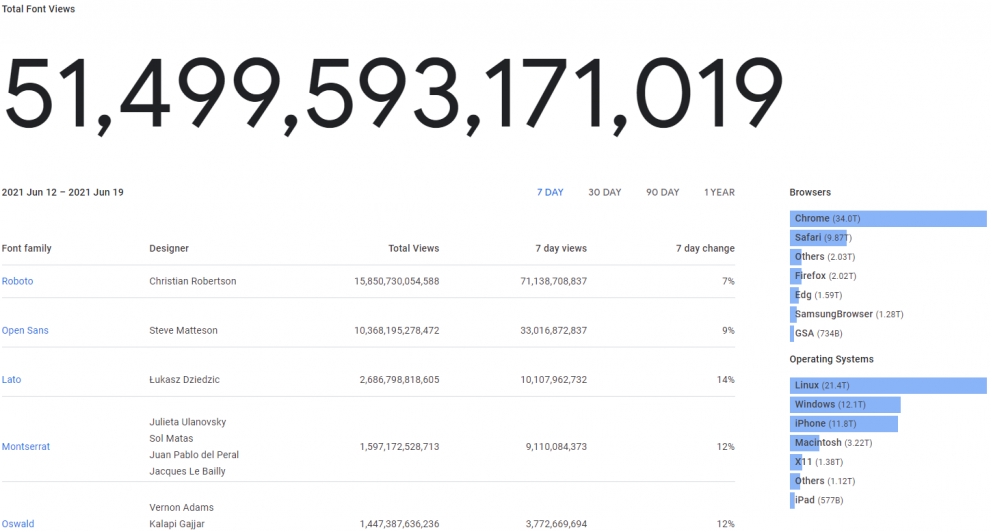Viewport: 991px width, 532px height.
Task: Click the Browsers section heading
Action: pos(810,192)
